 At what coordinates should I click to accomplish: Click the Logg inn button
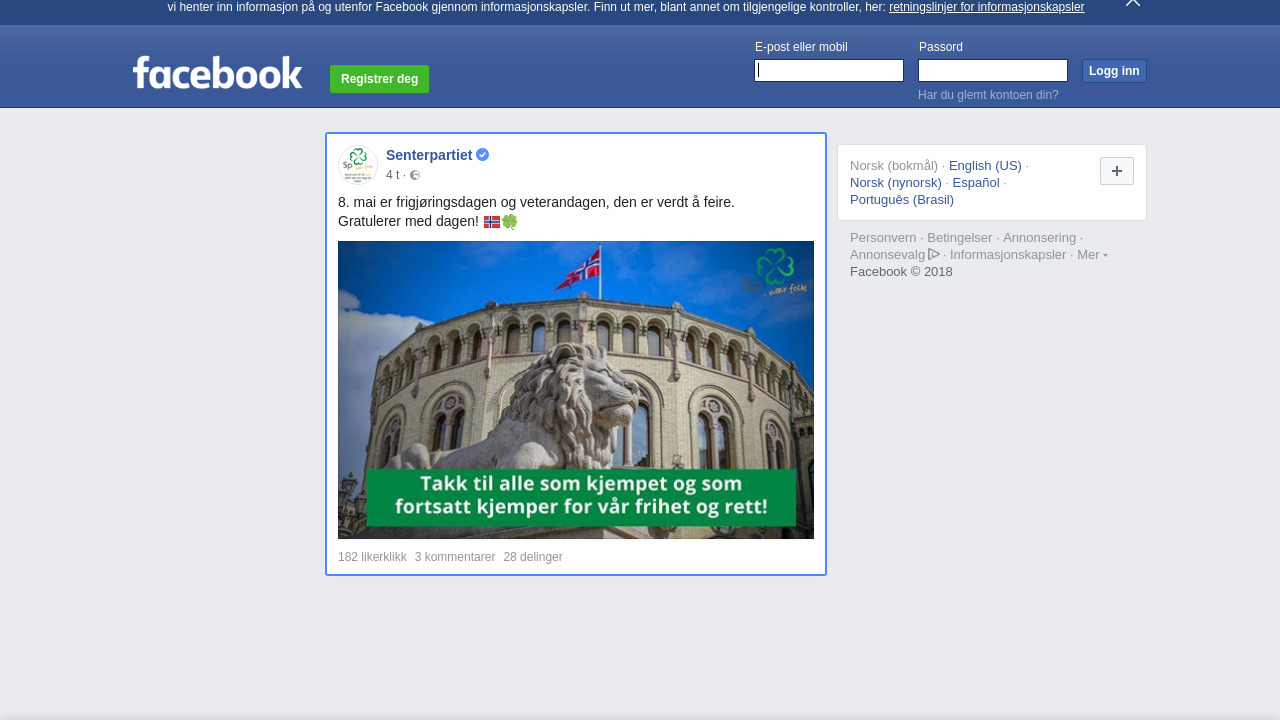pyautogui.click(x=1114, y=71)
